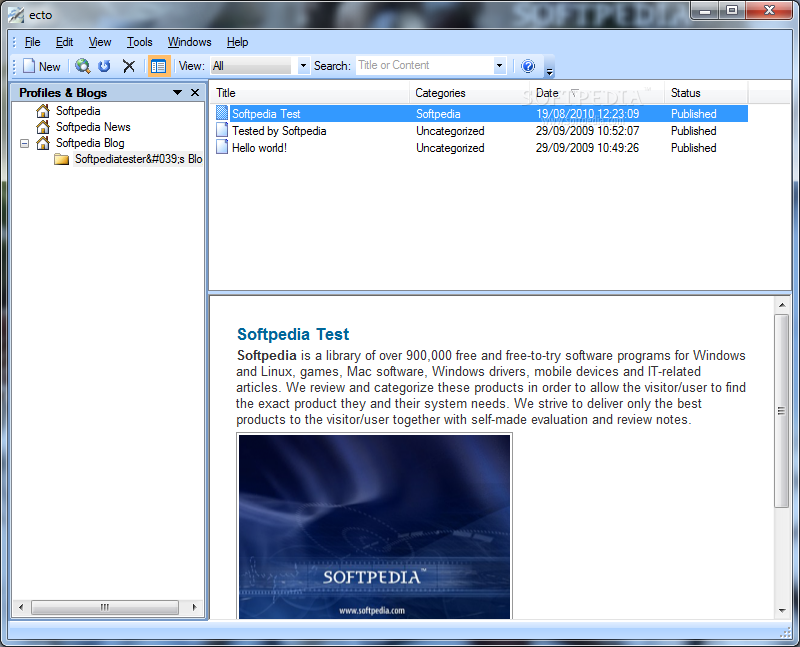The height and width of the screenshot is (647, 800).
Task: Open toolbar overflow options arrow
Action: (549, 72)
